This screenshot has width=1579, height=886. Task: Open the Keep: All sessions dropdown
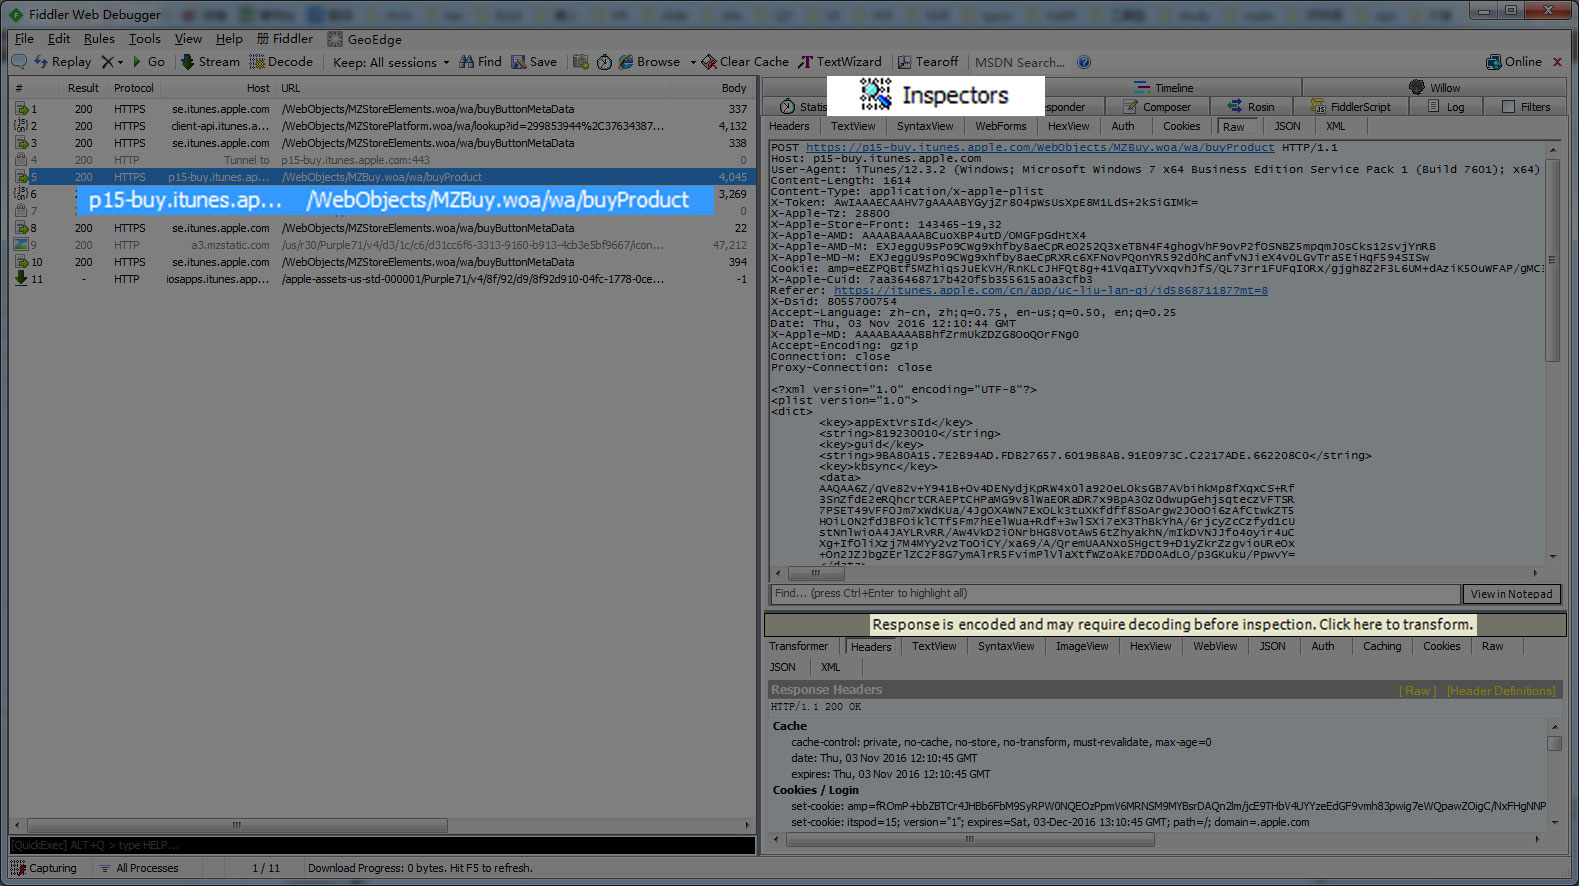(x=391, y=62)
